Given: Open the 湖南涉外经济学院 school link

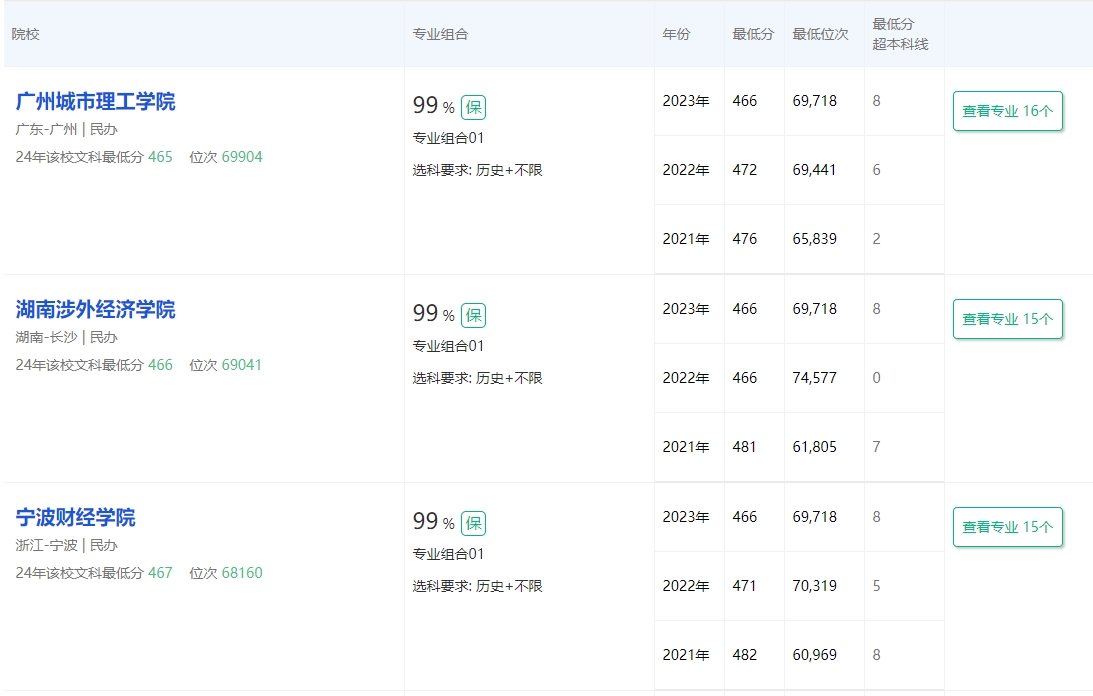Looking at the screenshot, I should (x=95, y=310).
